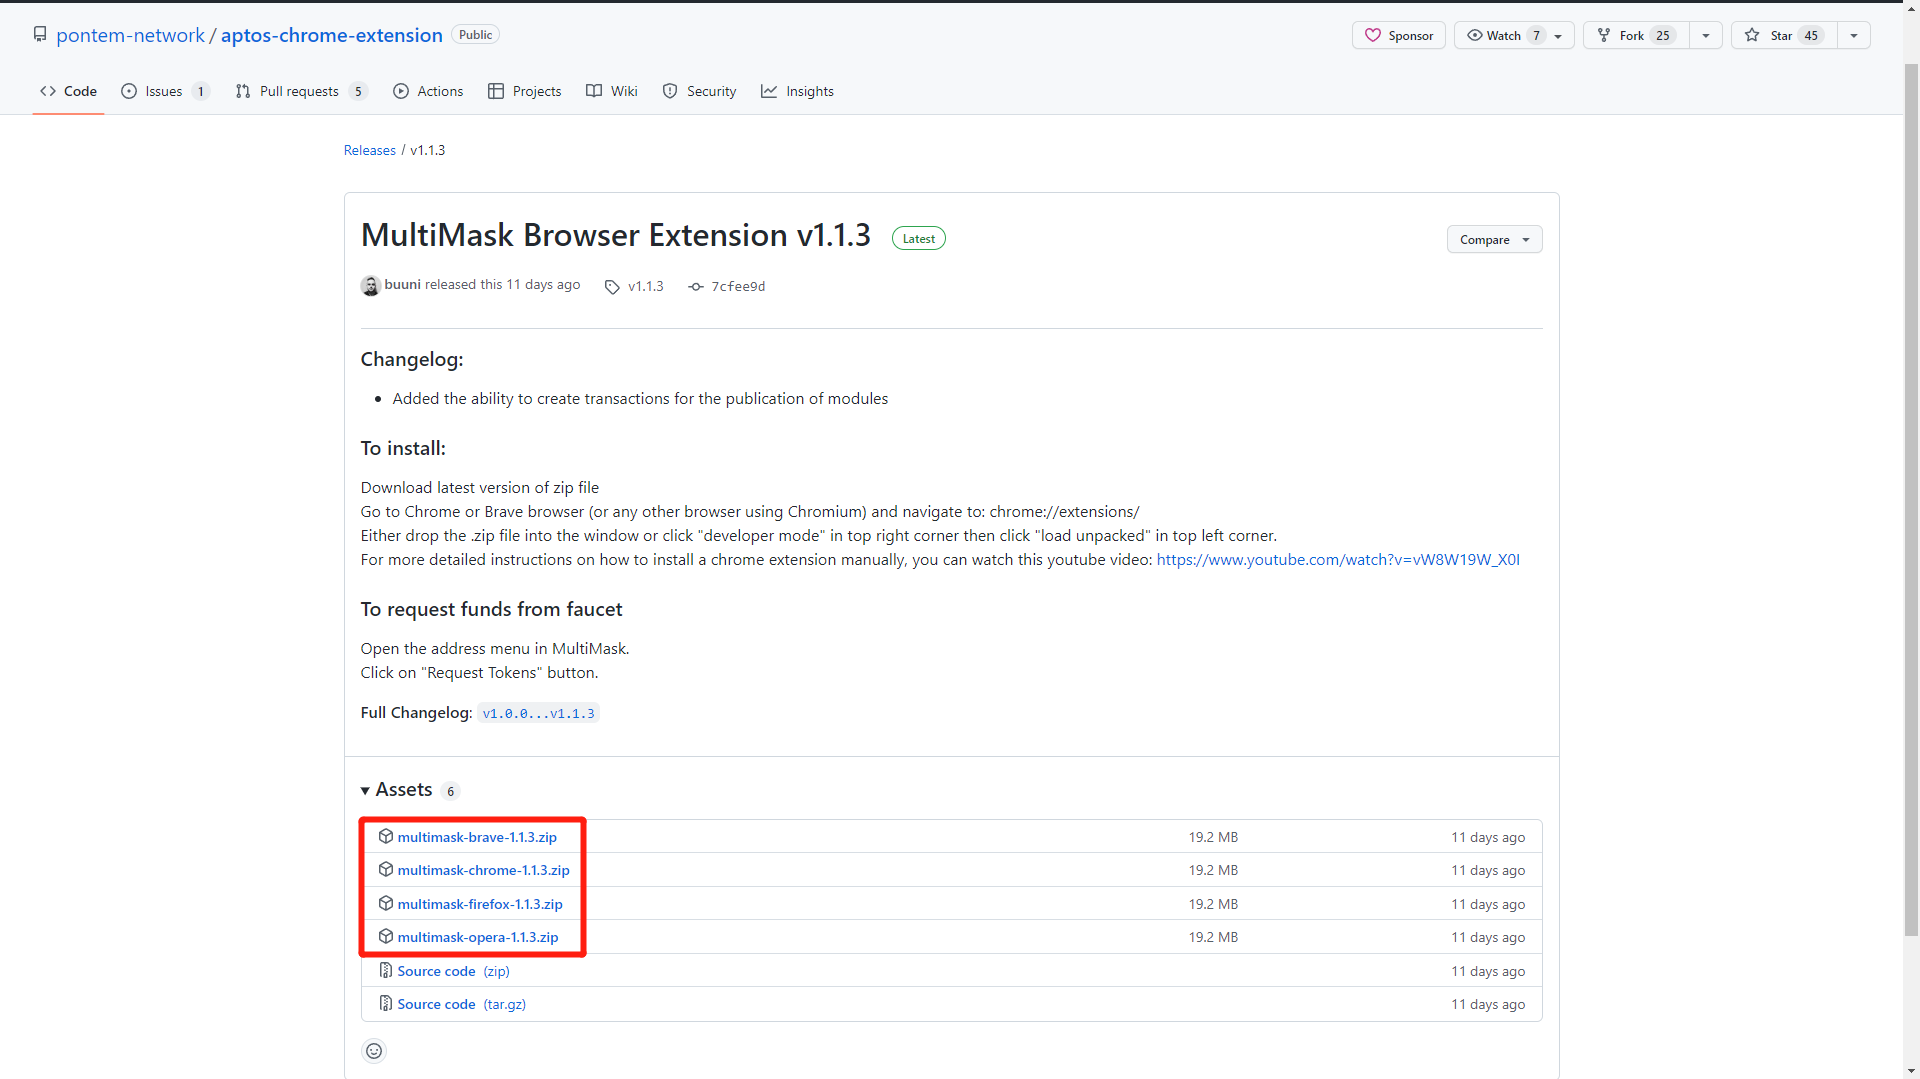Download Source code (zip)
The height and width of the screenshot is (1079, 1920).
[453, 971]
